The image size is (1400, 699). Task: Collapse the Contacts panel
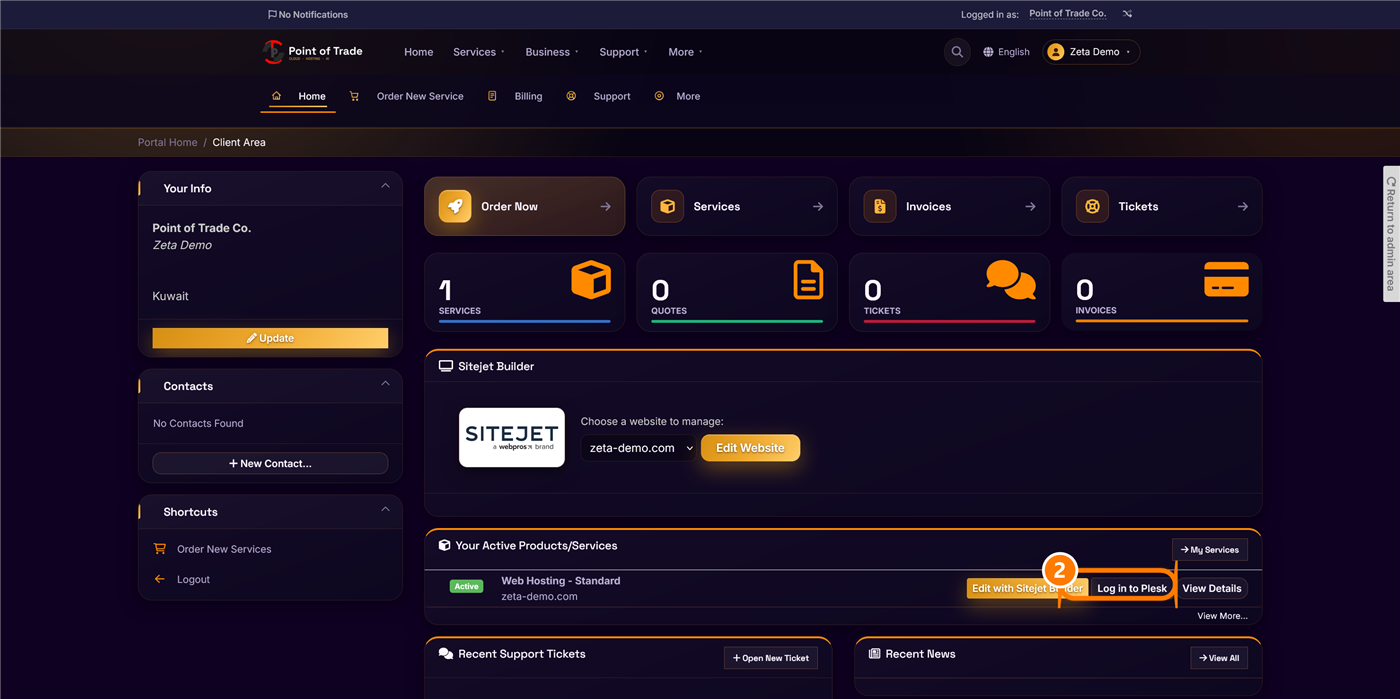pos(386,384)
